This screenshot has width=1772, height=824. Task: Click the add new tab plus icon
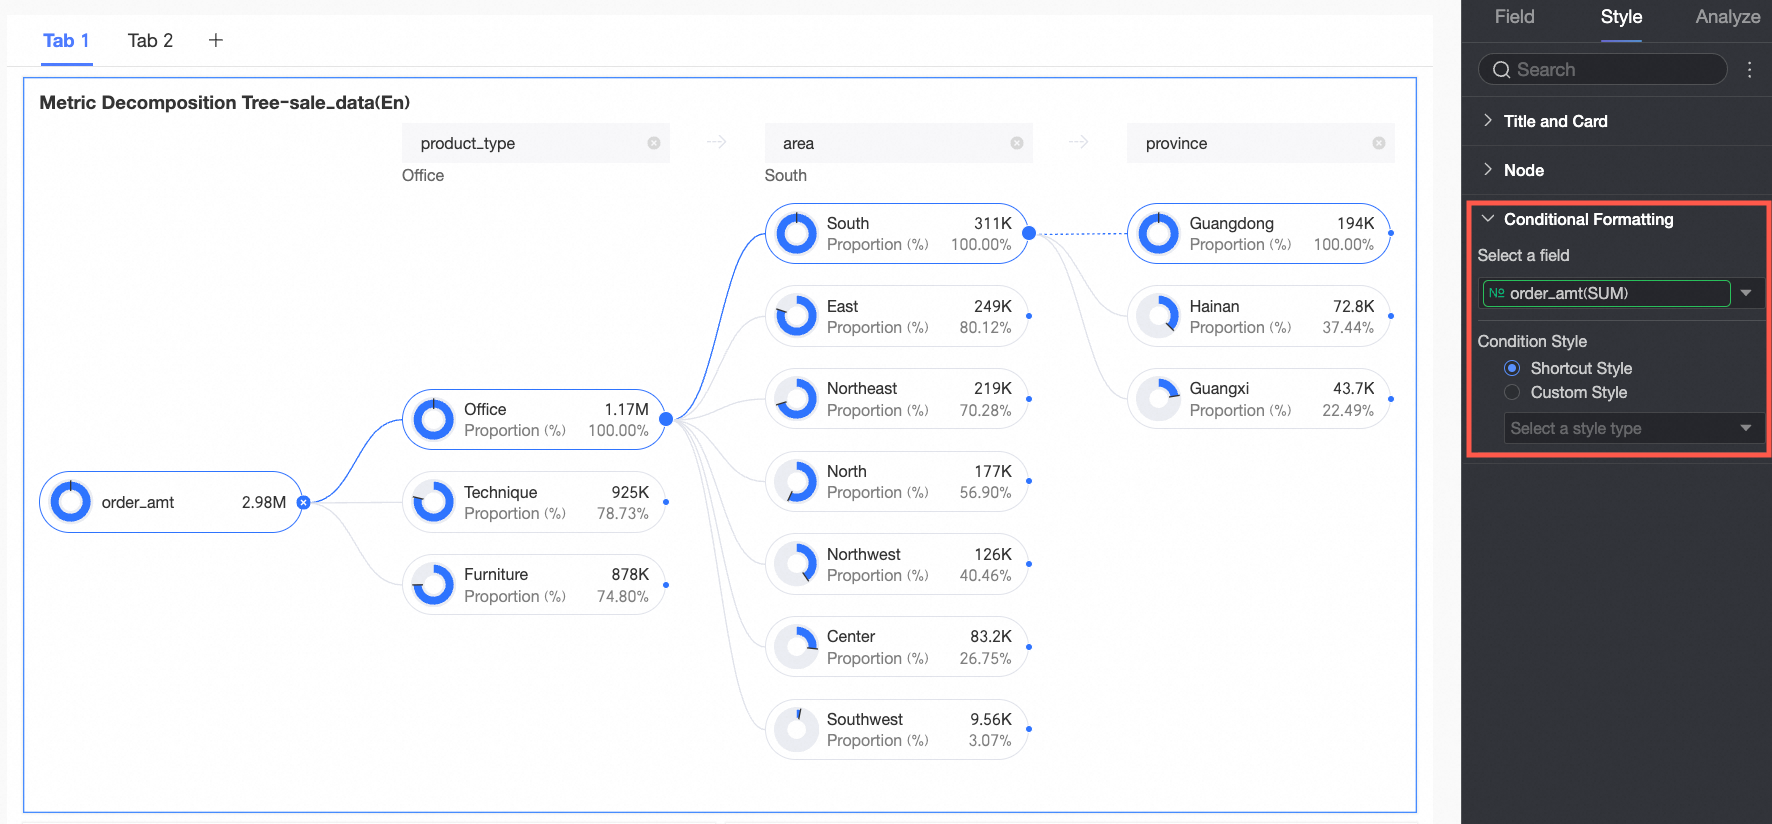point(216,40)
